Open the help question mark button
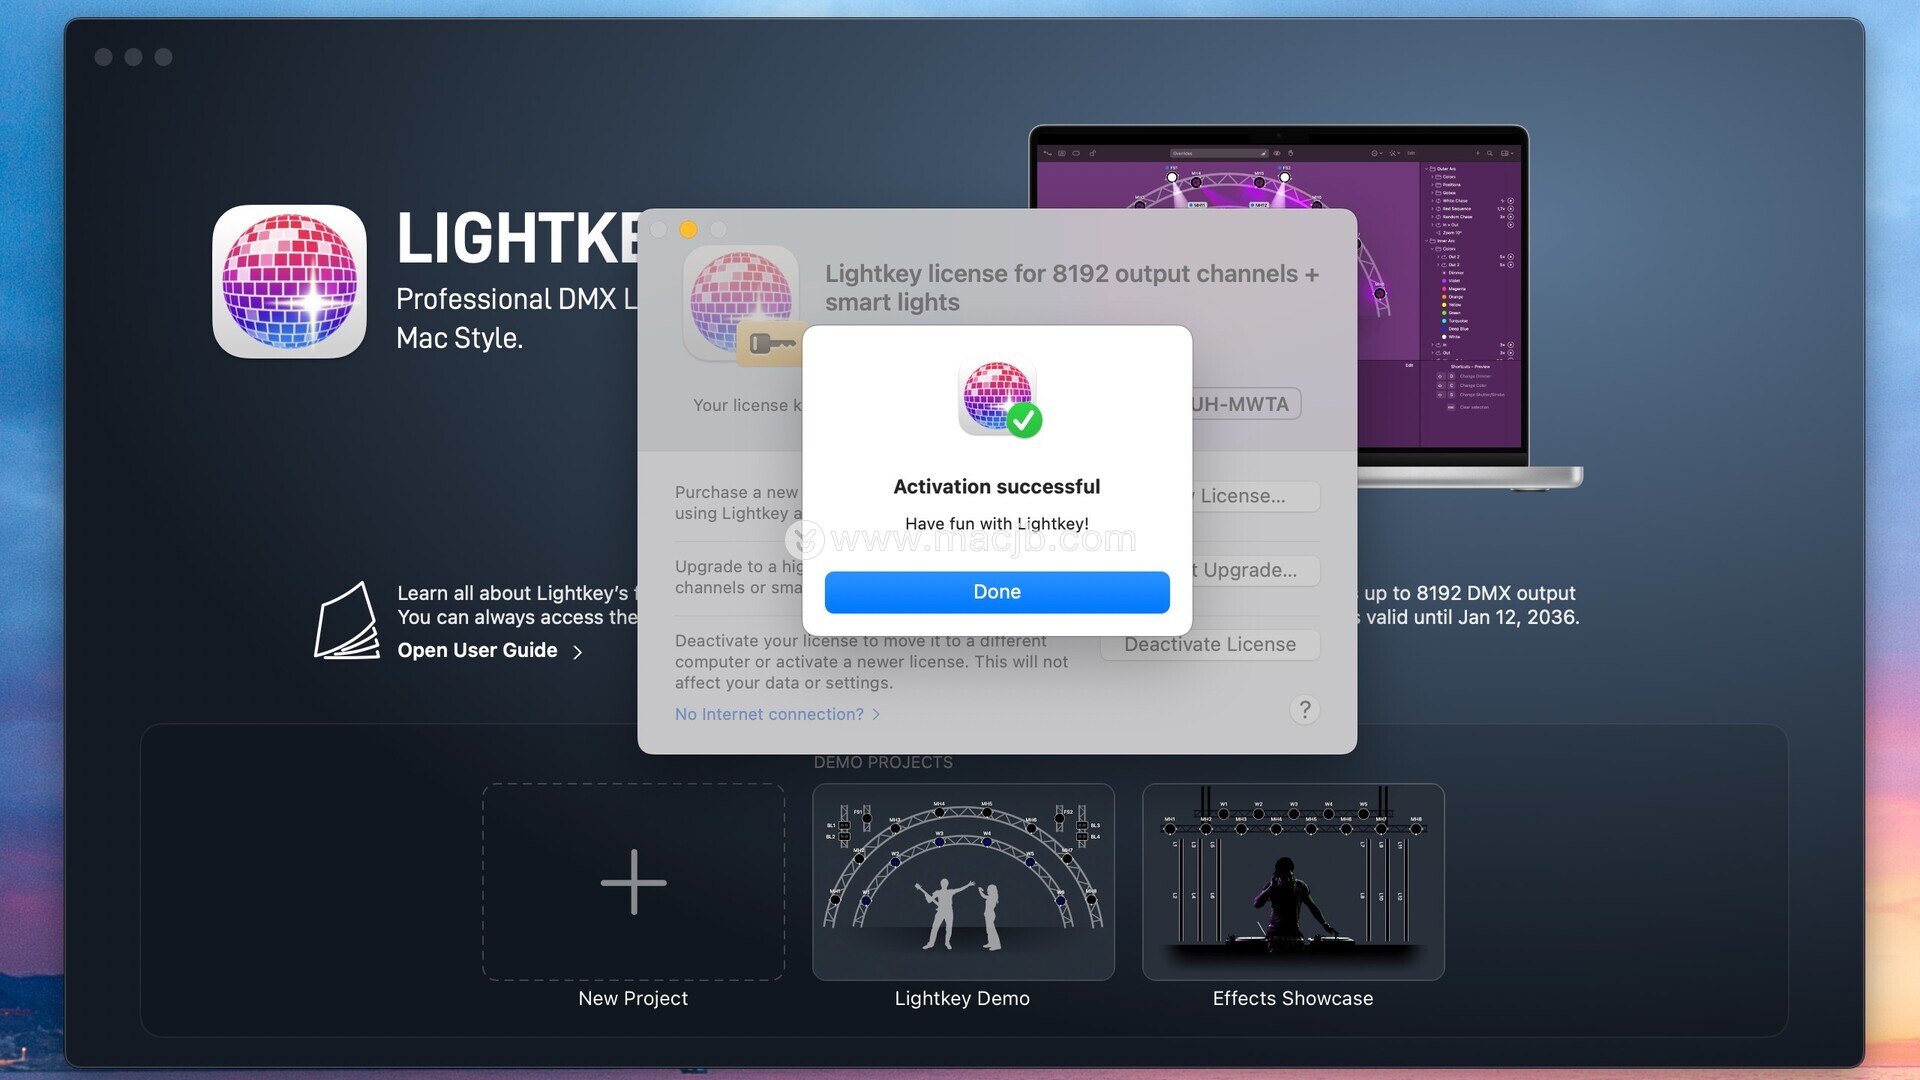Viewport: 1920px width, 1080px height. tap(1304, 710)
